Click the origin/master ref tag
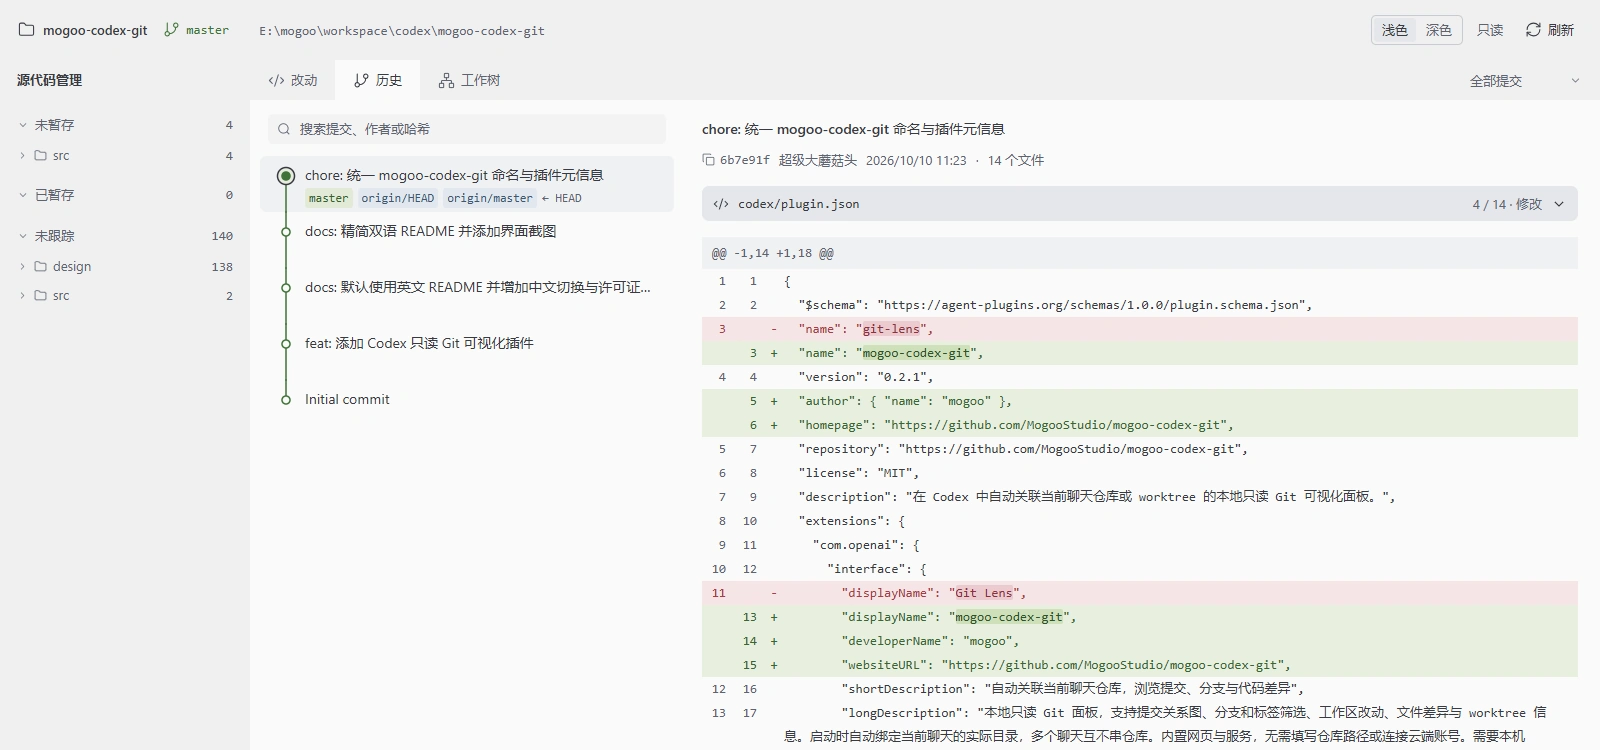 pyautogui.click(x=490, y=198)
